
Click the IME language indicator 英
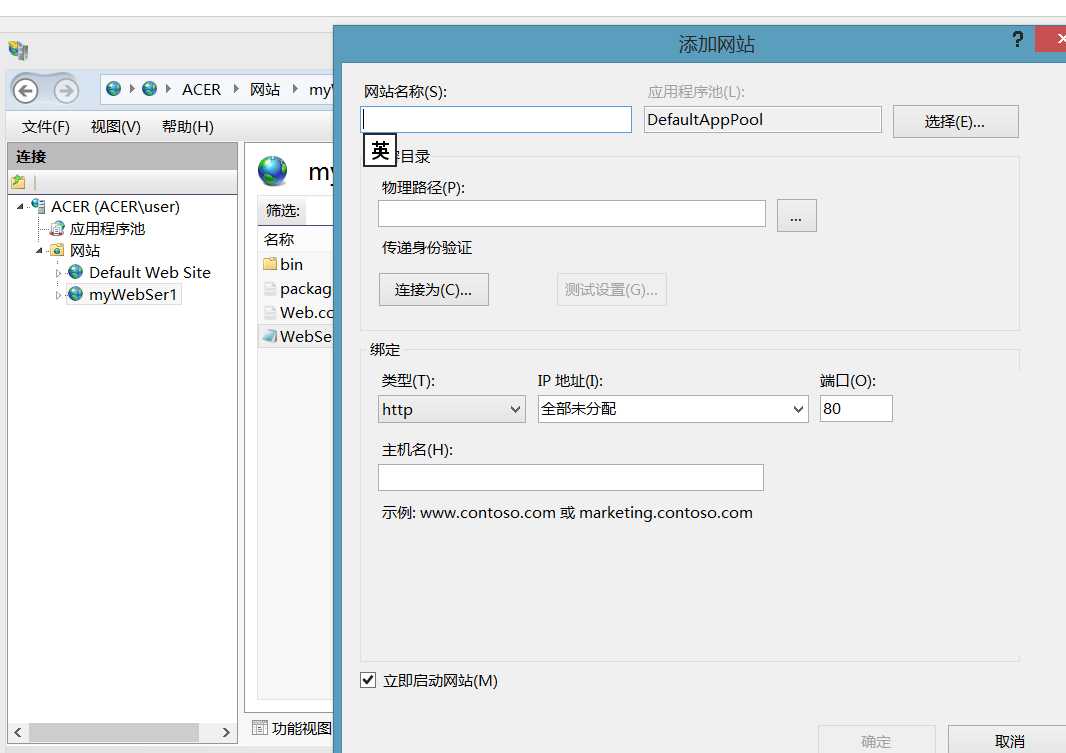point(380,150)
